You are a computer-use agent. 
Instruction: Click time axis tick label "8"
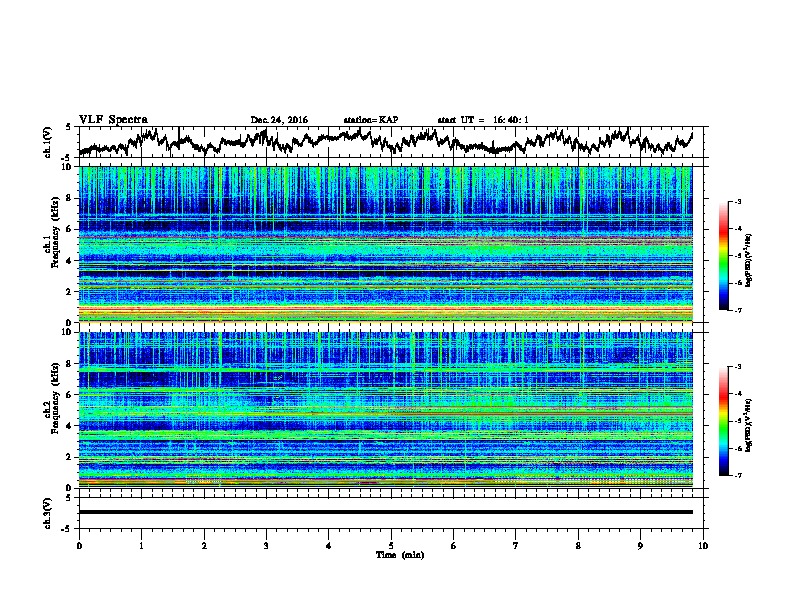pos(578,546)
